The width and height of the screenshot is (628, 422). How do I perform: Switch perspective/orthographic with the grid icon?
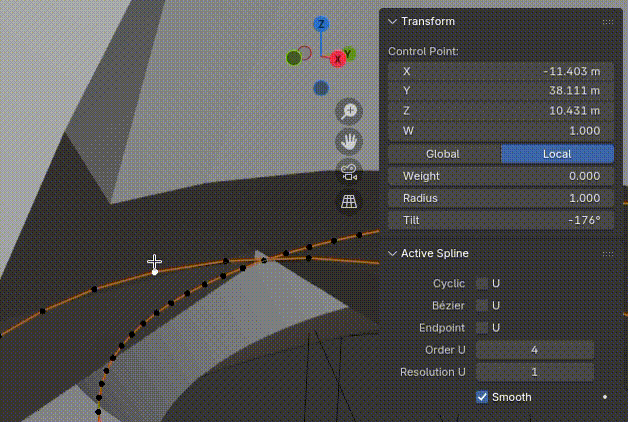pos(349,201)
